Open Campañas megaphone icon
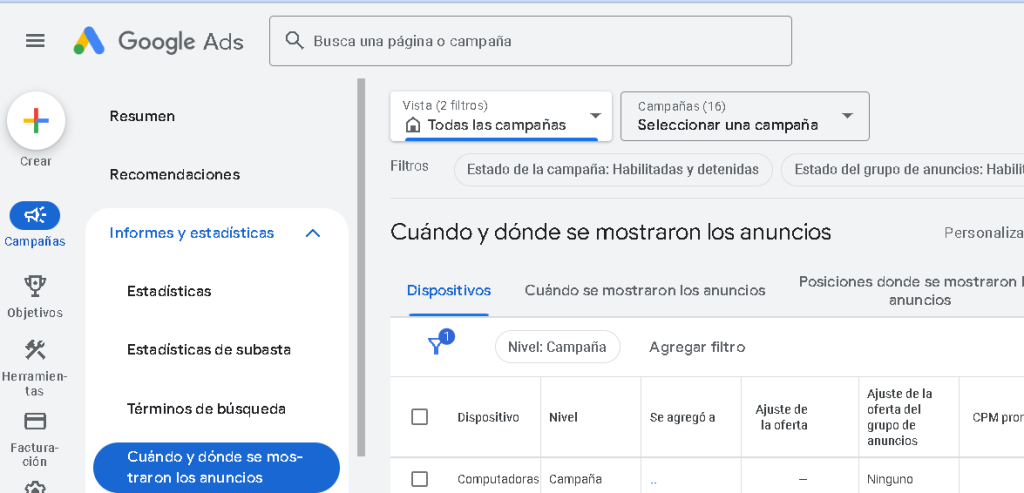Viewport: 1024px width, 493px height. [35, 215]
